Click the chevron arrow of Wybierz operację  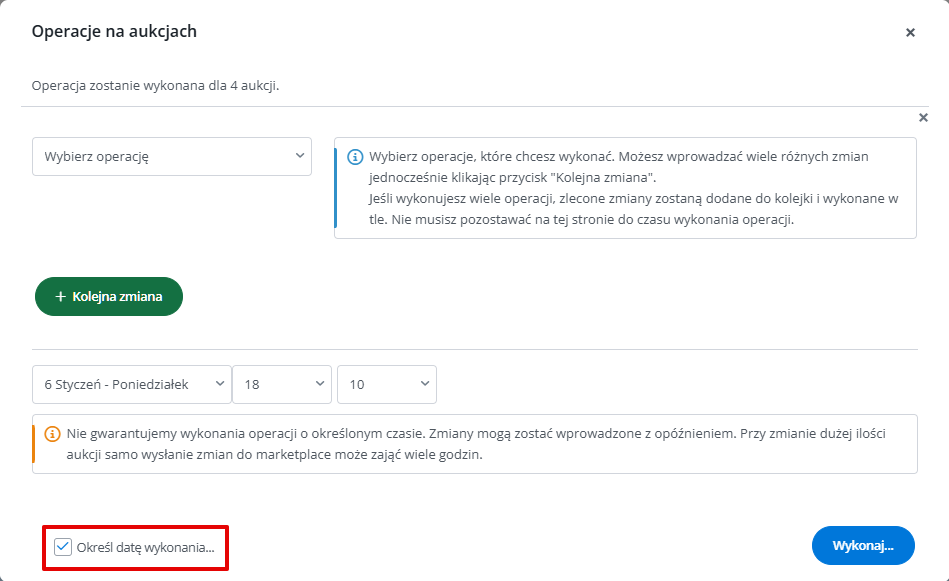[x=300, y=156]
